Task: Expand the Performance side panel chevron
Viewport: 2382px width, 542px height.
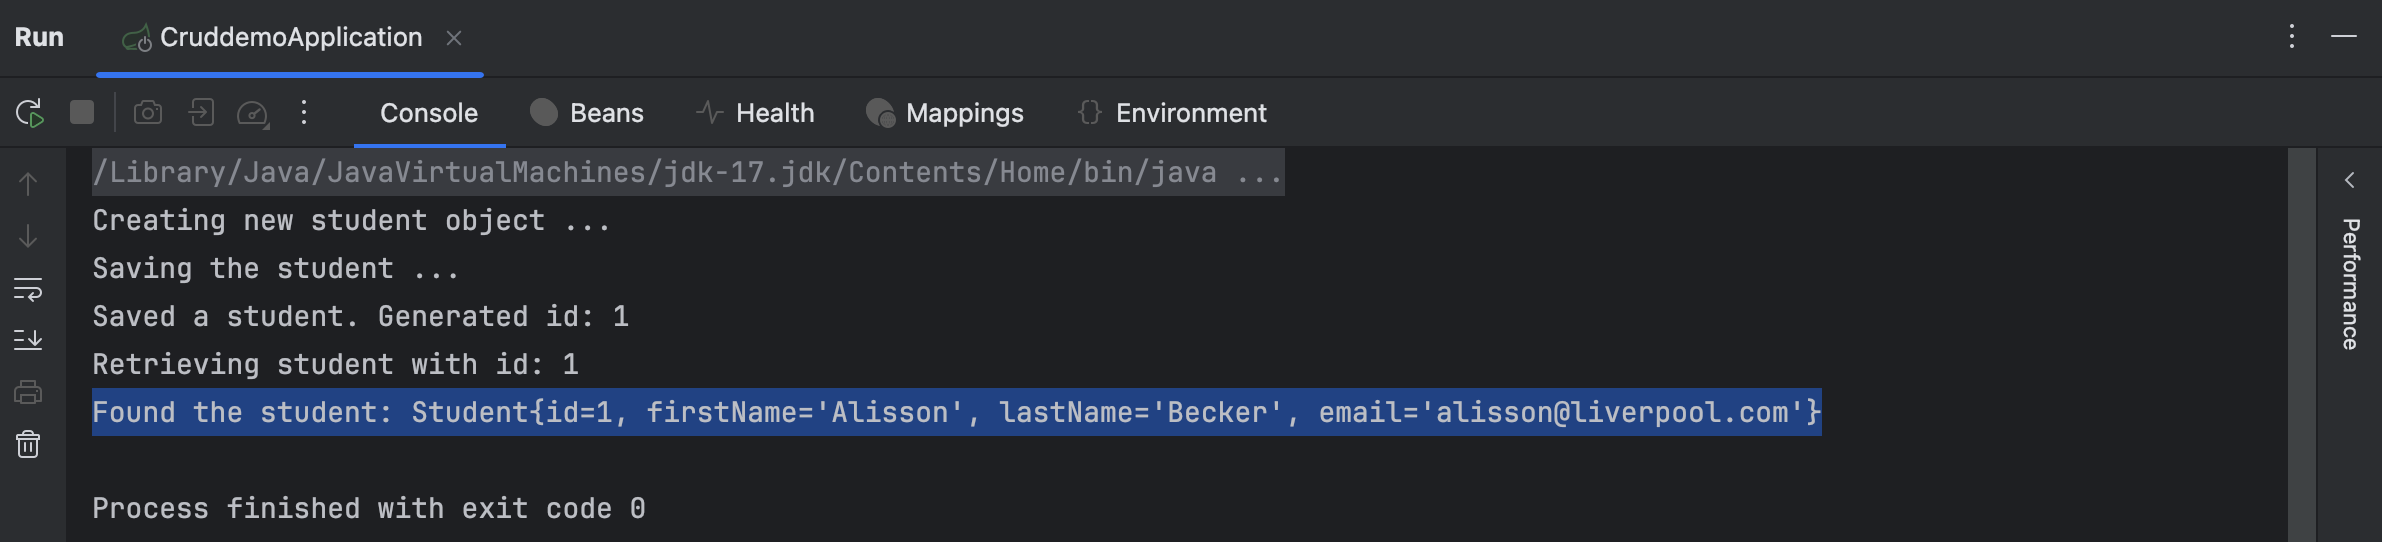Action: pos(2349,180)
